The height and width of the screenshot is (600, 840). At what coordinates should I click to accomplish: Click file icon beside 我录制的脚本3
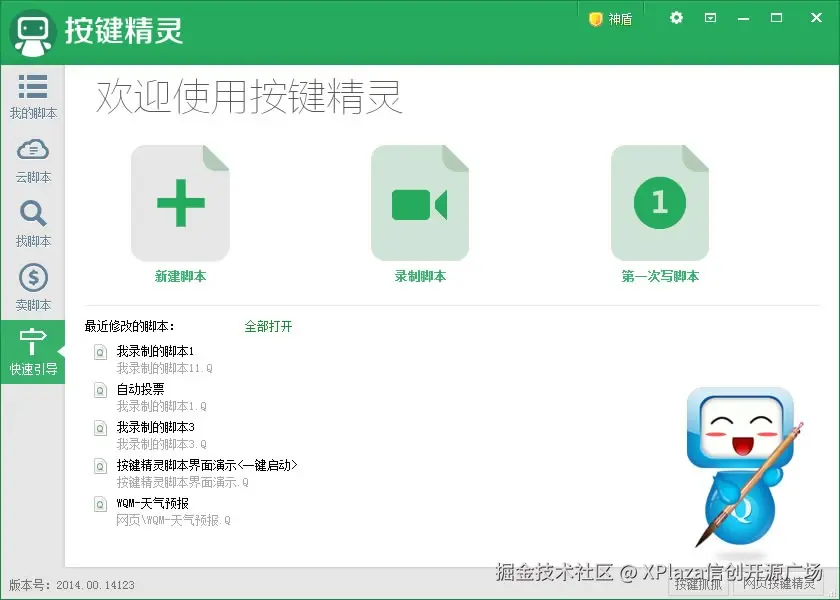[x=100, y=428]
